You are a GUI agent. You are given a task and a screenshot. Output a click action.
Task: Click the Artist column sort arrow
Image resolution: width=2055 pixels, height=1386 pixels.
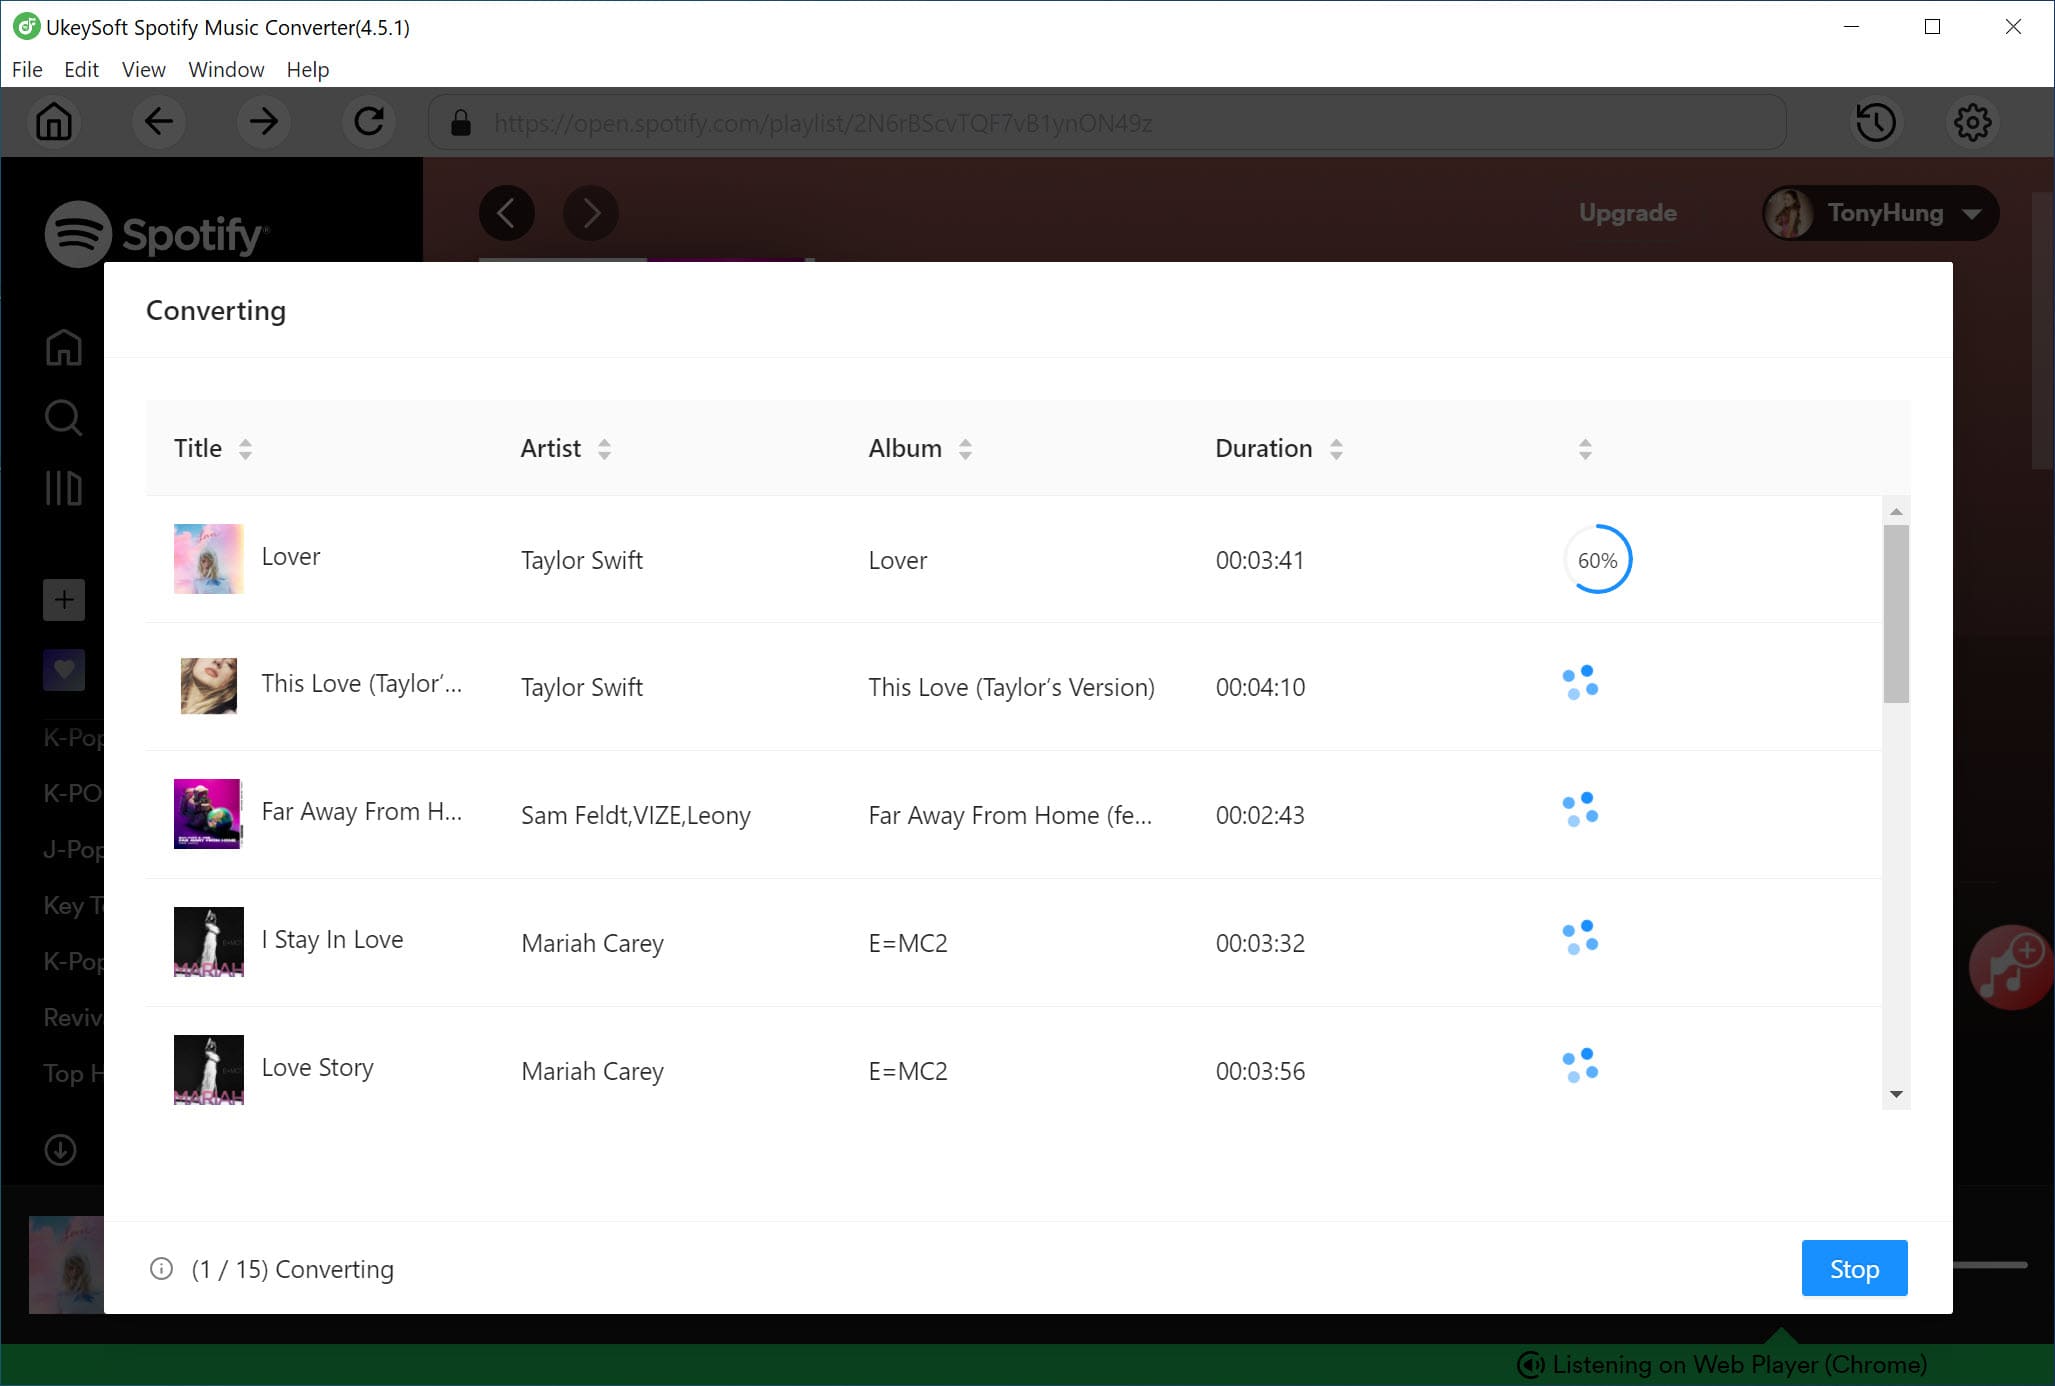(608, 449)
